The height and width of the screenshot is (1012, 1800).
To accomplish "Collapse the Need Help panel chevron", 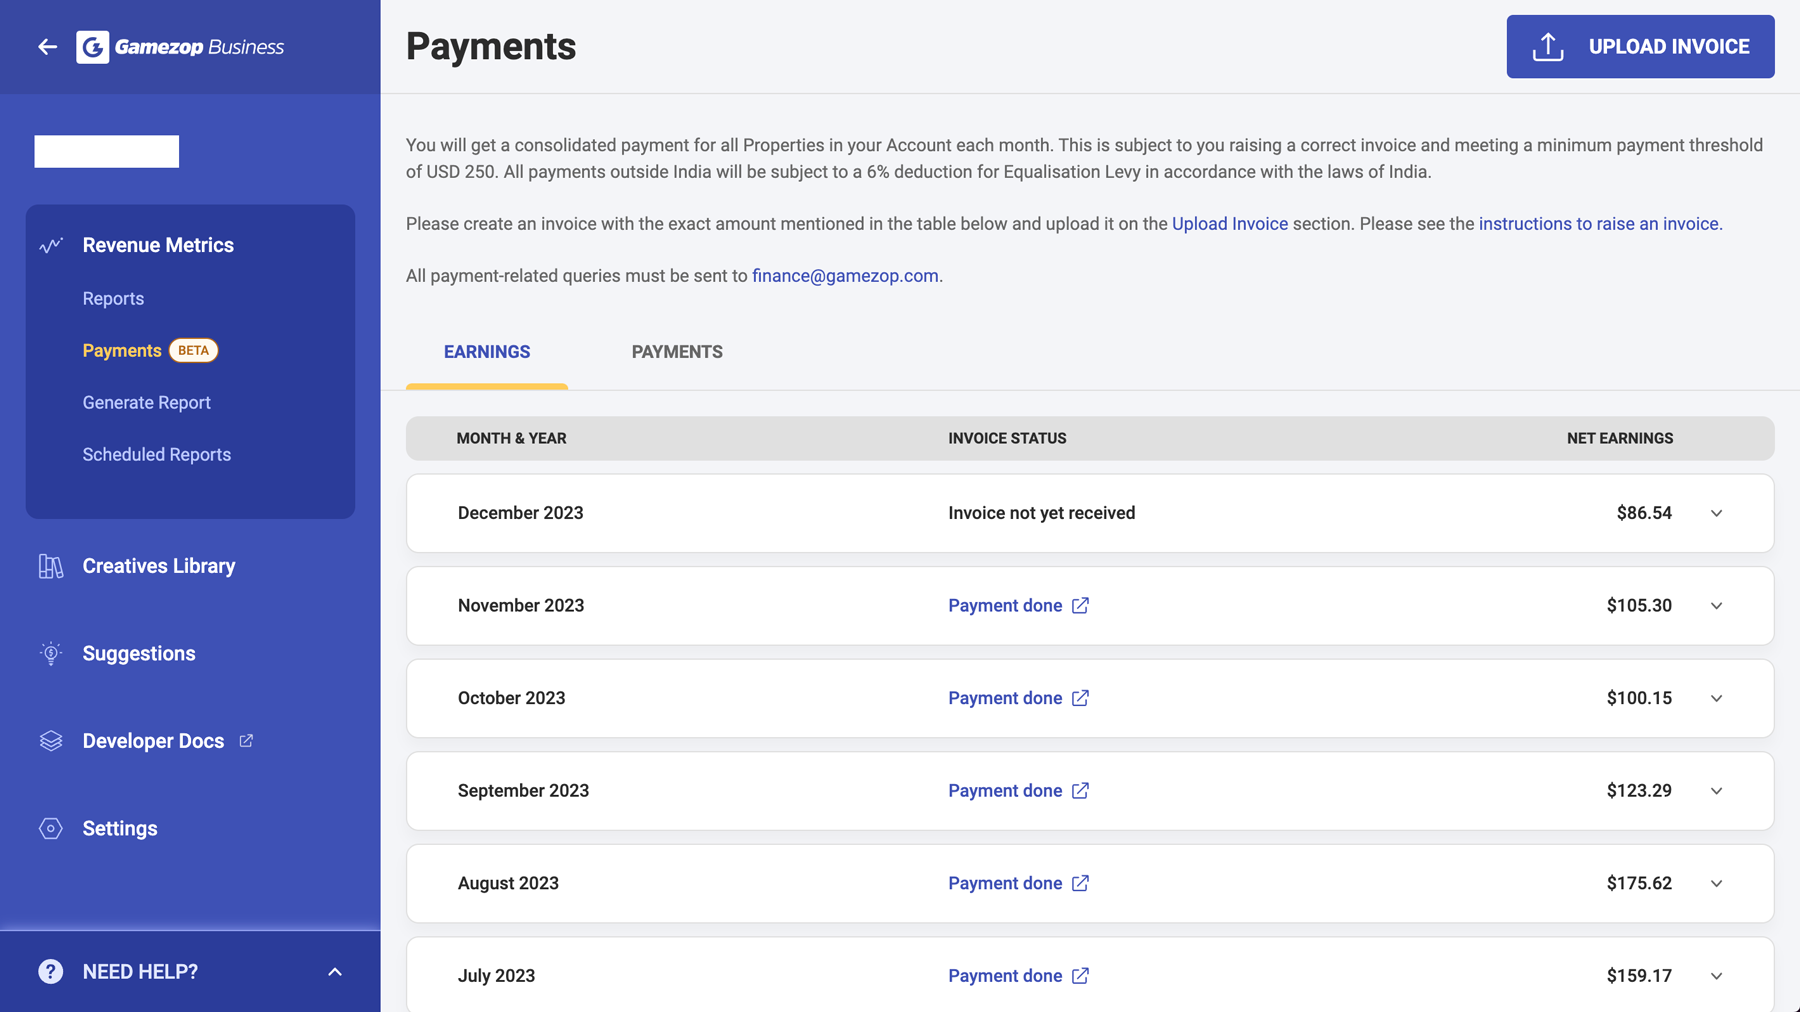I will 335,972.
